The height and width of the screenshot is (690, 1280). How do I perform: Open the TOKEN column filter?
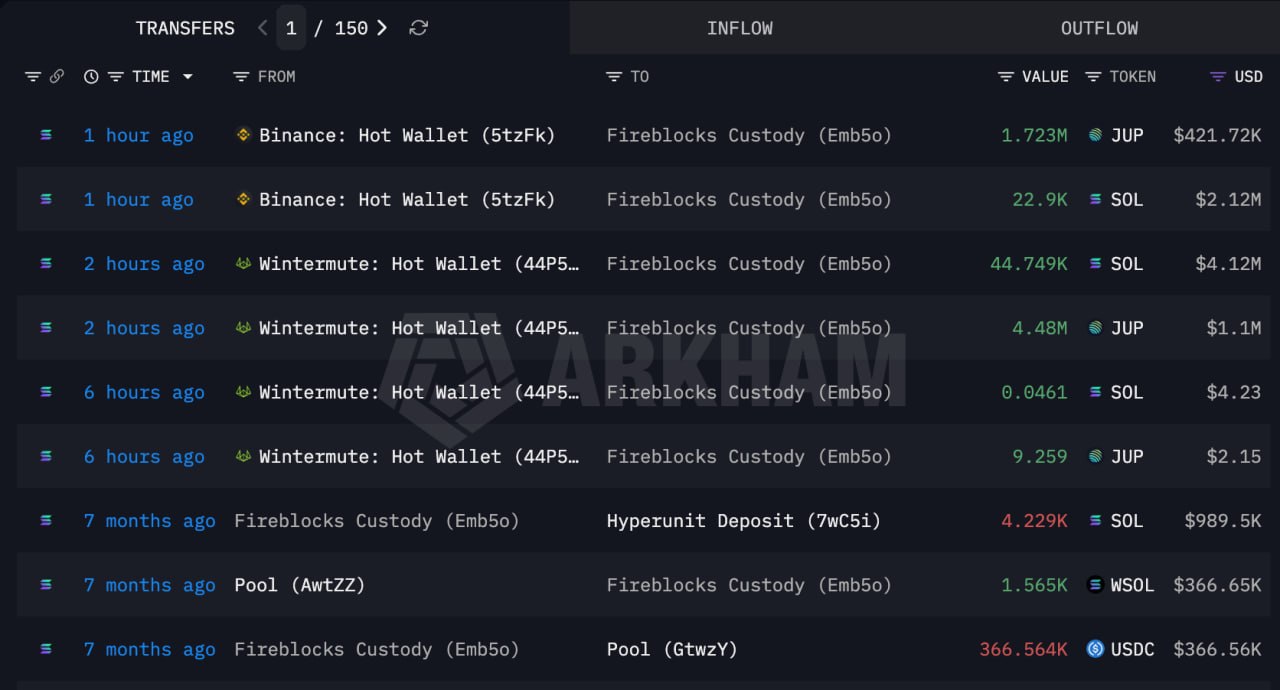(x=1093, y=77)
